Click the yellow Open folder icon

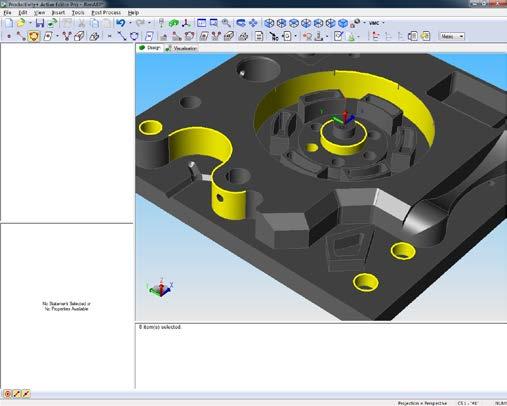(21, 23)
